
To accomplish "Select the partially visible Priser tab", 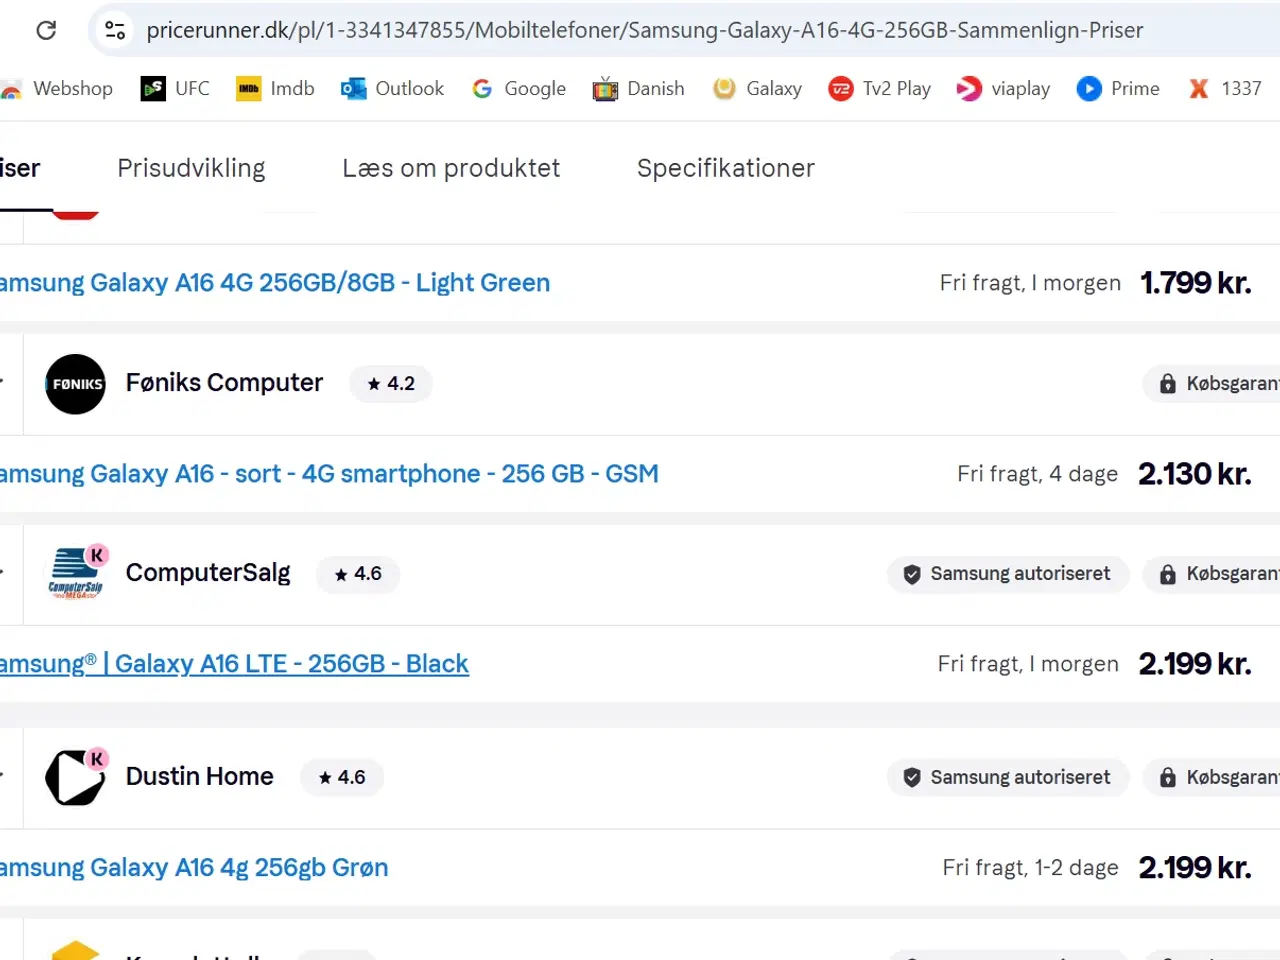I will coord(20,168).
